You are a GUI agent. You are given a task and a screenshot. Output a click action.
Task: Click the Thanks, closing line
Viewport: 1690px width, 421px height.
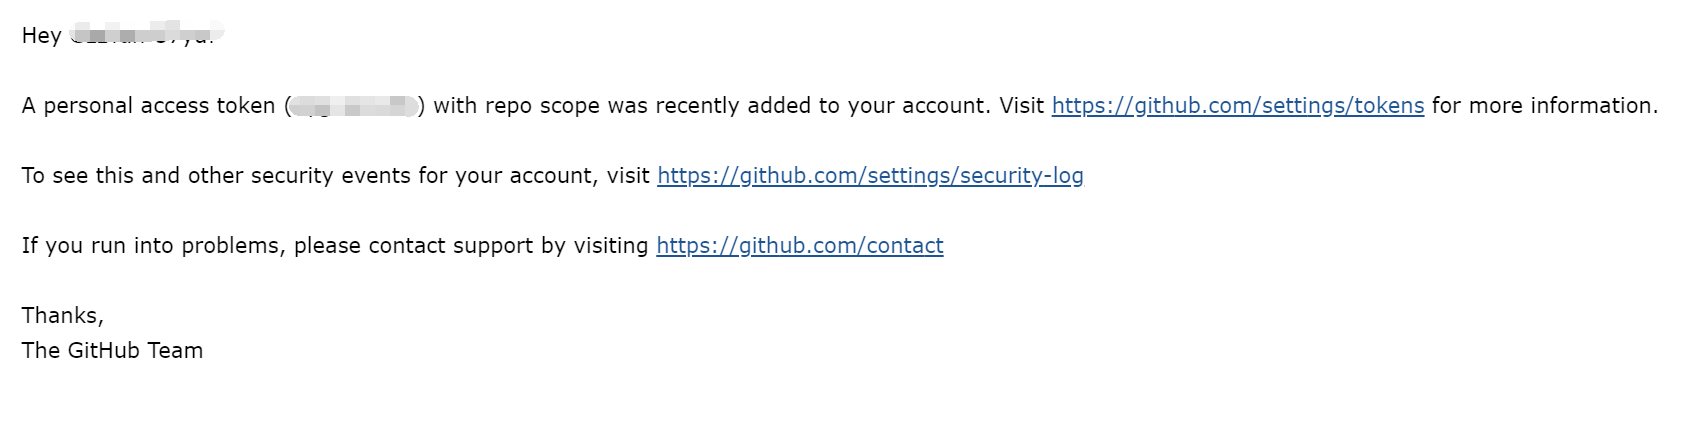[63, 316]
